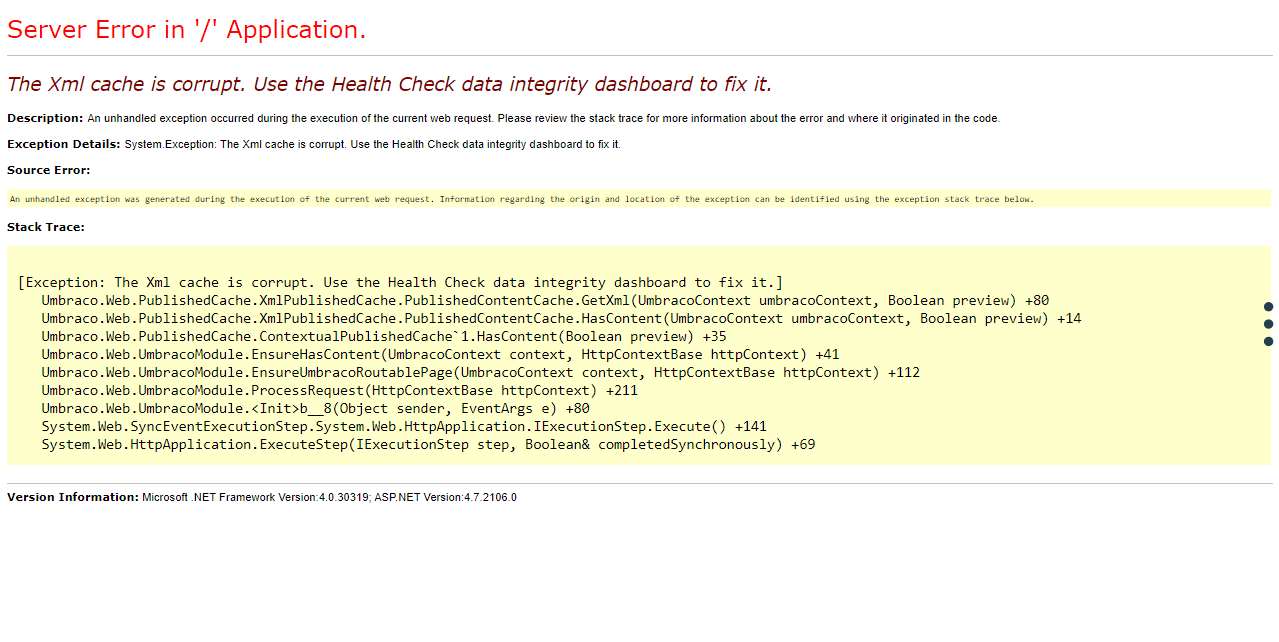Click the SyncEventExecutionStep Execute() stack trace line
This screenshot has height=642, width=1279.
click(404, 427)
